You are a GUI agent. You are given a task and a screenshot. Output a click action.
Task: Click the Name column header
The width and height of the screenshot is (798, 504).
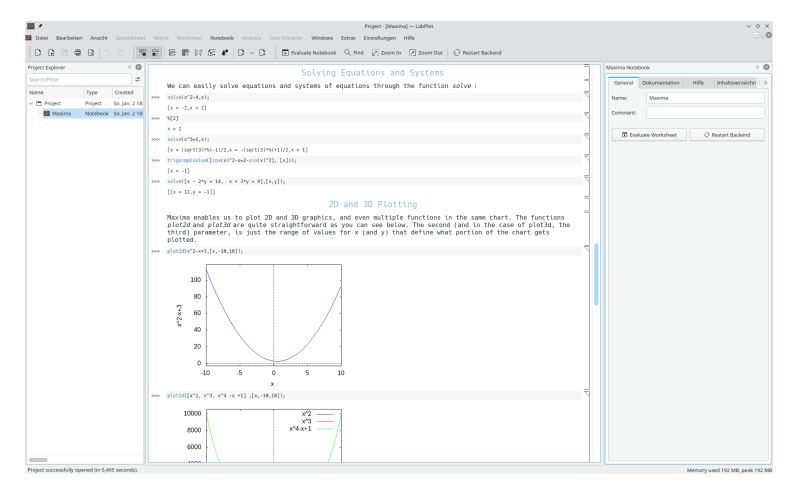tap(55, 93)
